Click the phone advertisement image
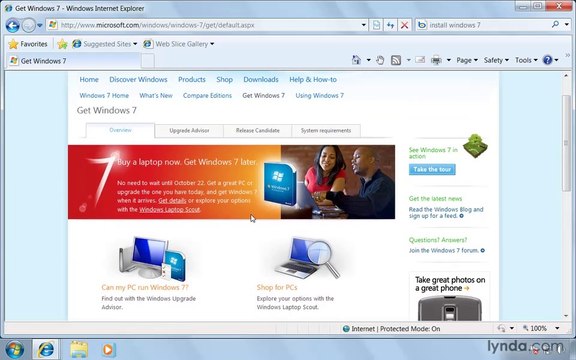The image size is (576, 360). click(x=449, y=297)
